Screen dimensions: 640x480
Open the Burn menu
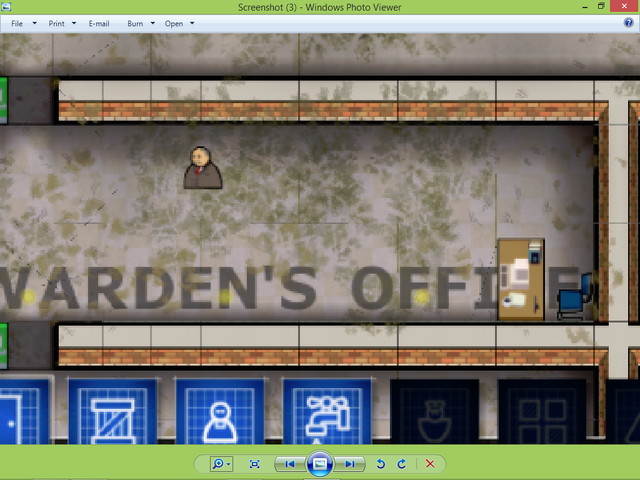point(135,24)
